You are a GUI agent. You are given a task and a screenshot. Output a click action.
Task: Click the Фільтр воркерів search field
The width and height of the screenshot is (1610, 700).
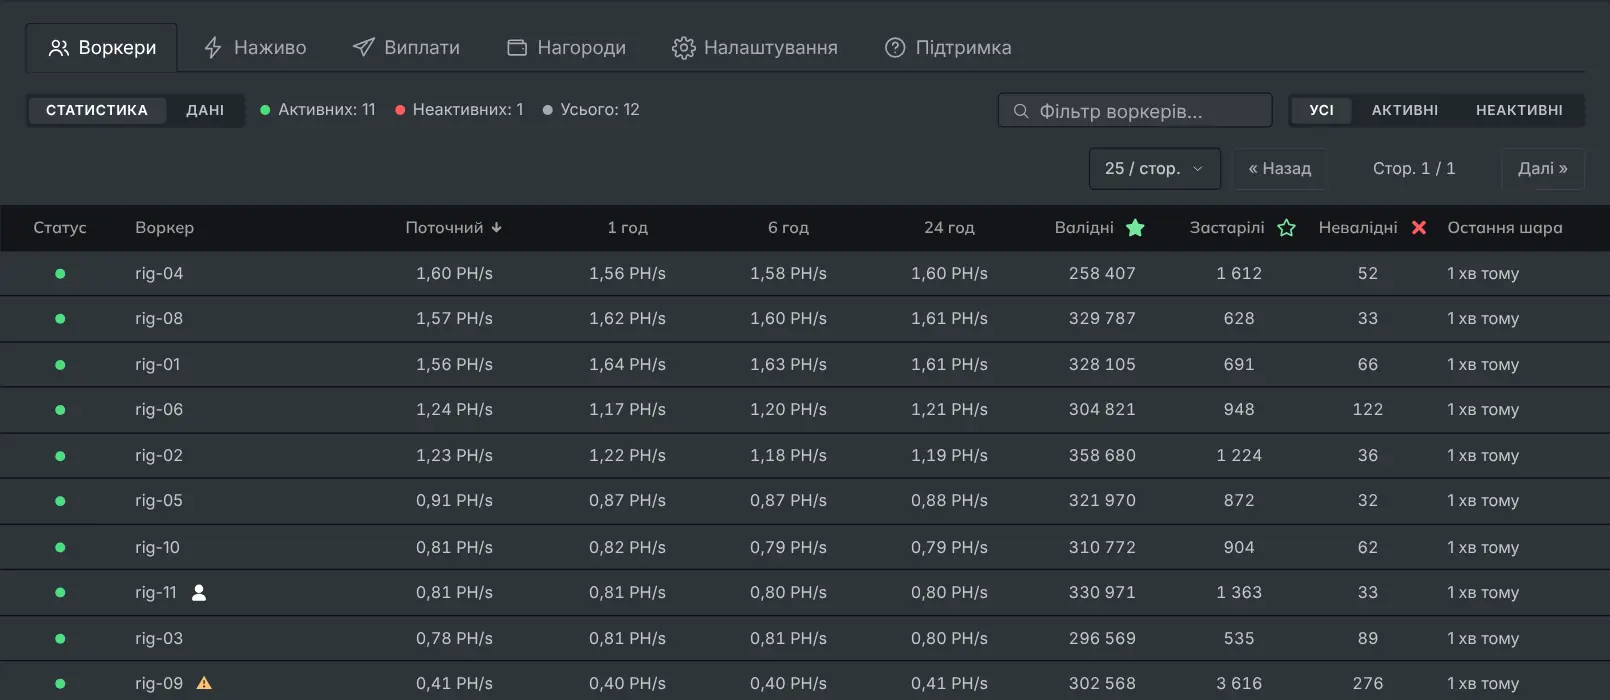click(1135, 111)
